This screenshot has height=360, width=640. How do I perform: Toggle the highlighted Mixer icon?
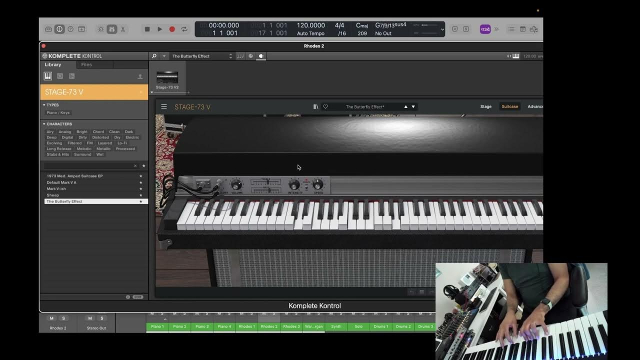pos(111,29)
